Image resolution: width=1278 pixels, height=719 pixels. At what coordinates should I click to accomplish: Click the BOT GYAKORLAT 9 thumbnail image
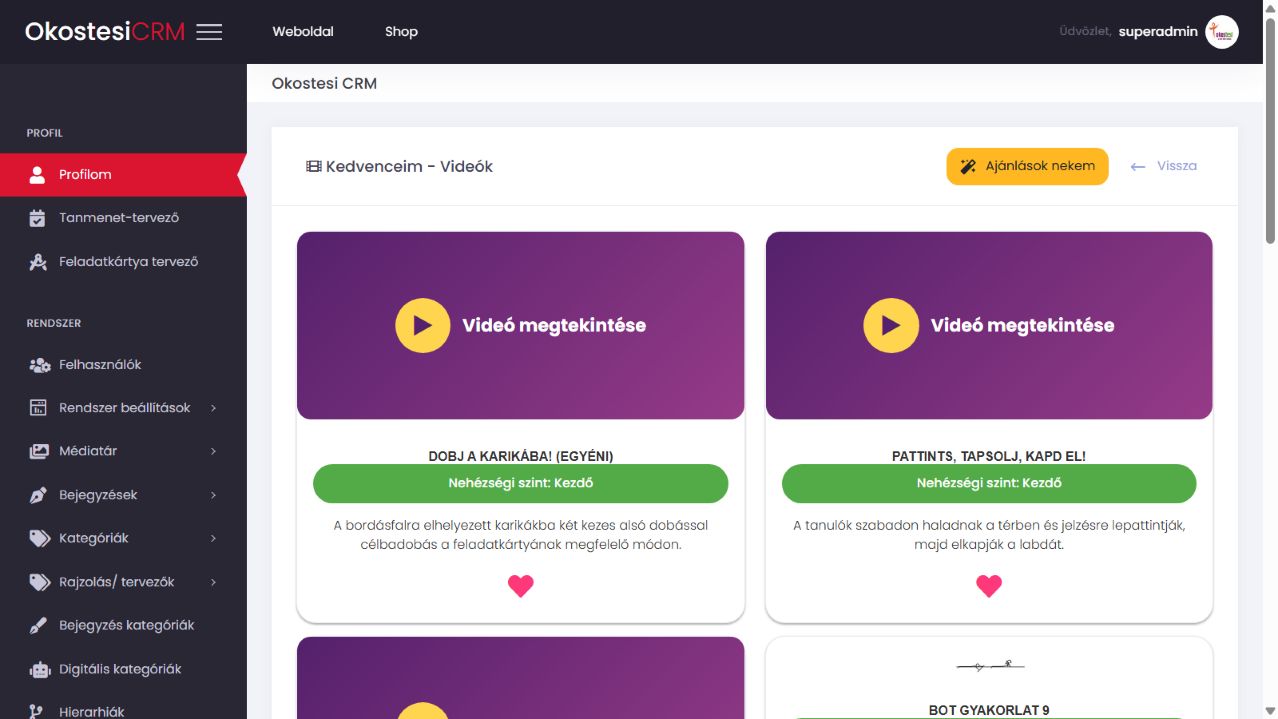[x=988, y=666]
